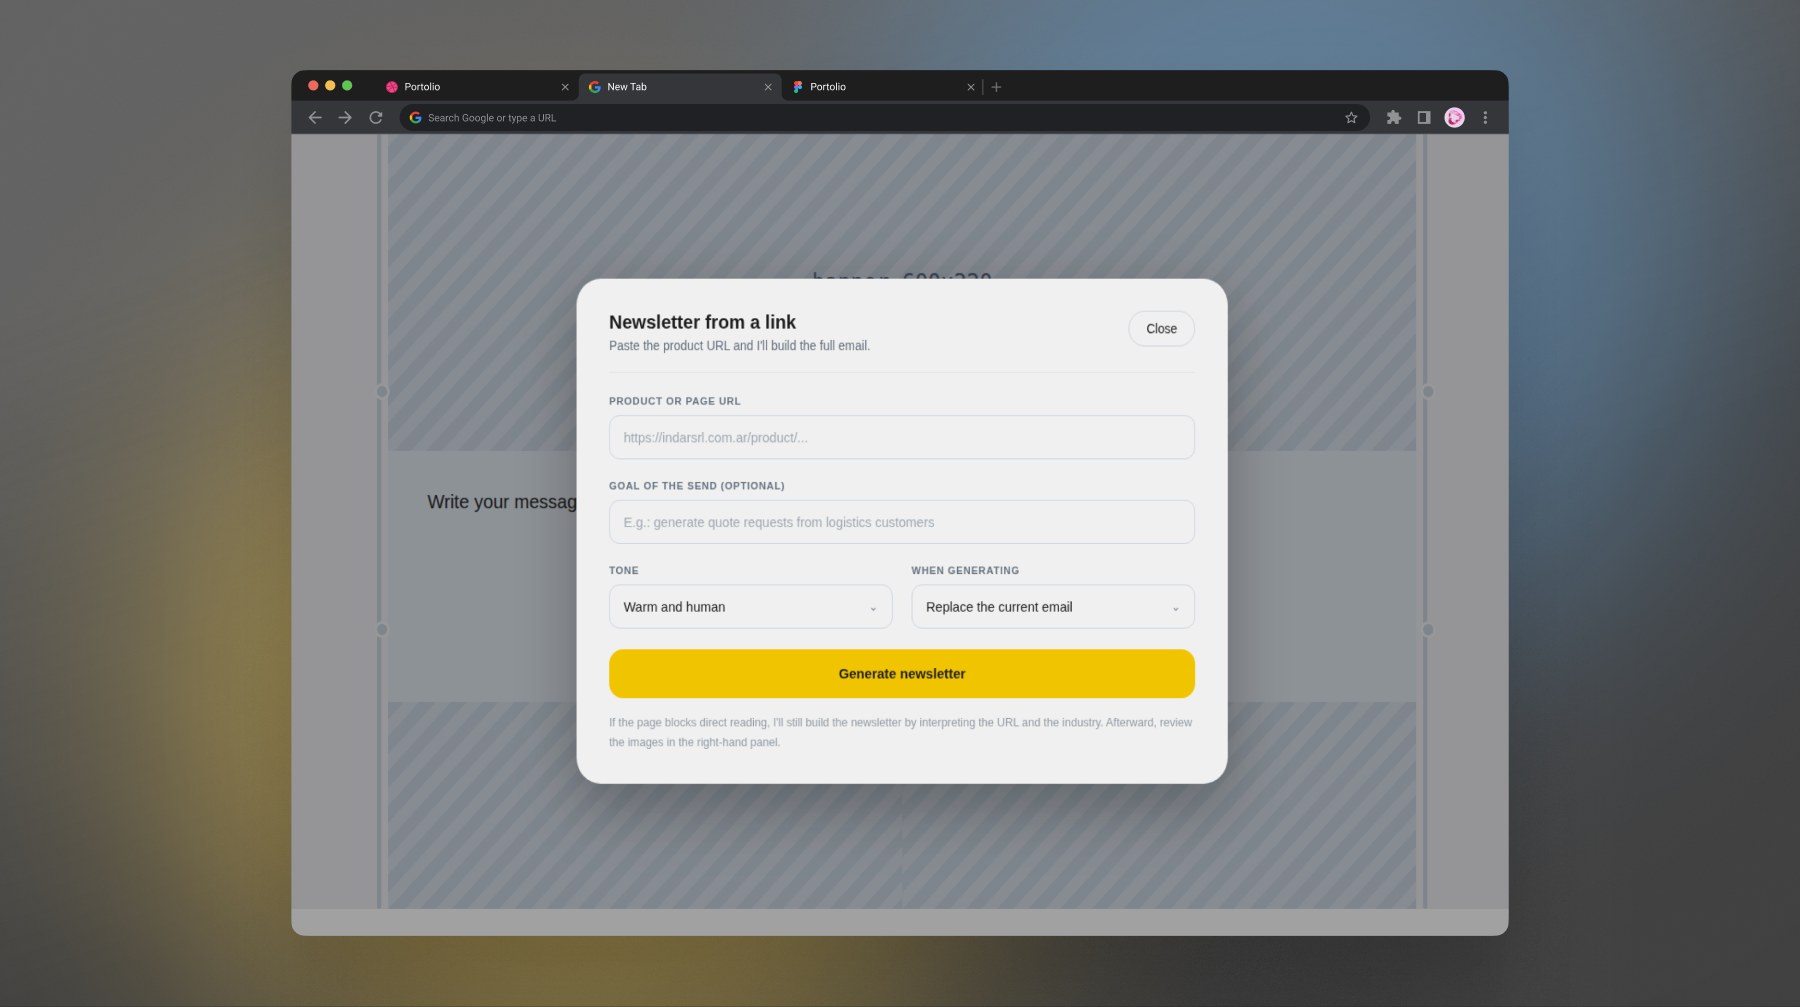Open the profile avatar menu

[x=1455, y=118]
